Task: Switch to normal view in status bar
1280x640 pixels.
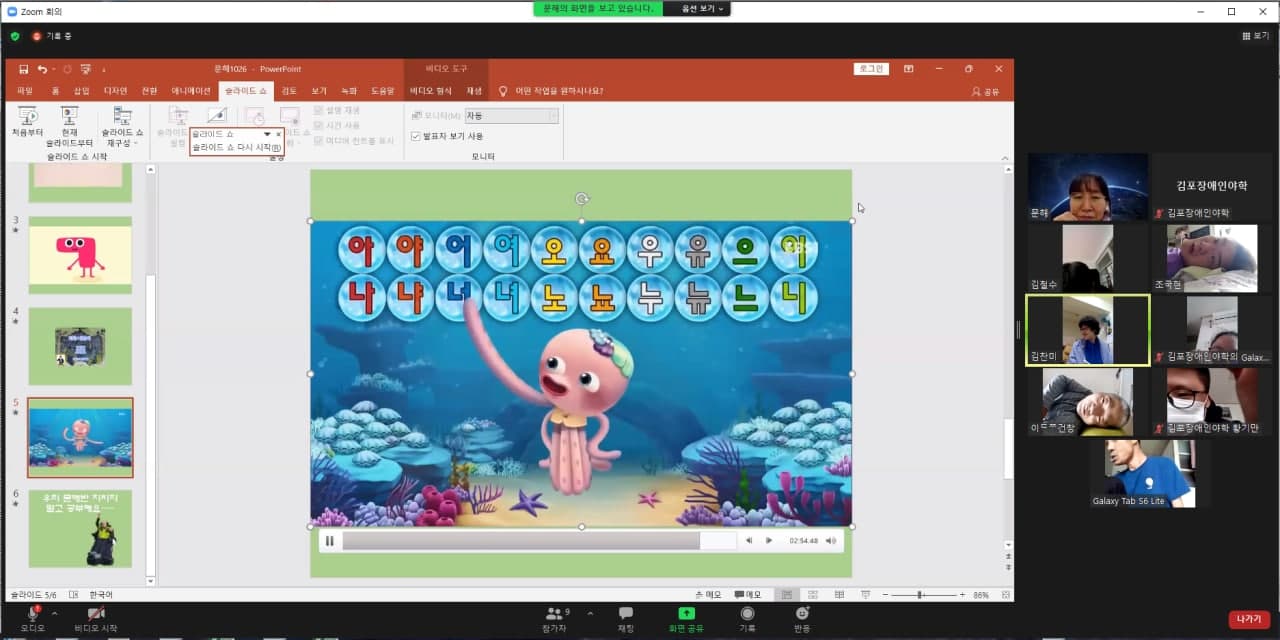Action: pos(788,595)
